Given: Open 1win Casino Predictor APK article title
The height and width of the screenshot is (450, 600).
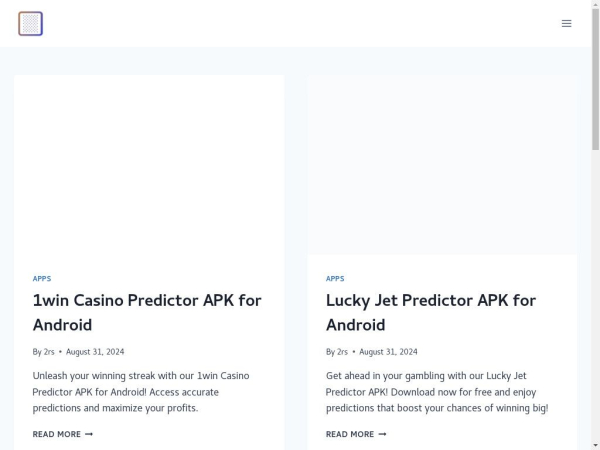Looking at the screenshot, I should (147, 312).
